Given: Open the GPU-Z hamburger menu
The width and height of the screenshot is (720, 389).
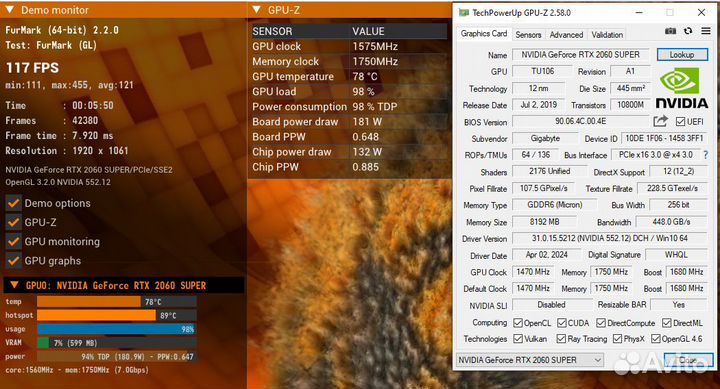Looking at the screenshot, I should (x=706, y=31).
